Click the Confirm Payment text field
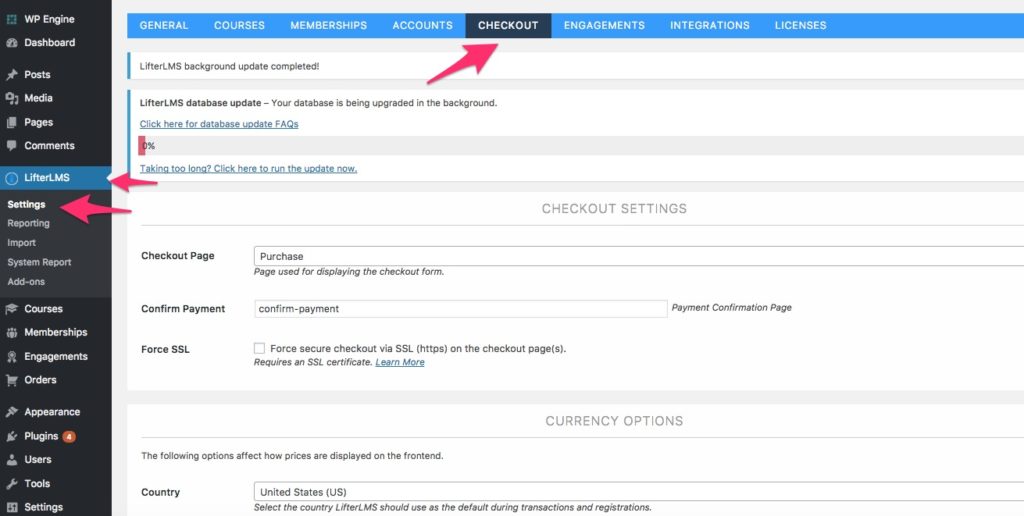The width and height of the screenshot is (1024, 516). [x=461, y=309]
